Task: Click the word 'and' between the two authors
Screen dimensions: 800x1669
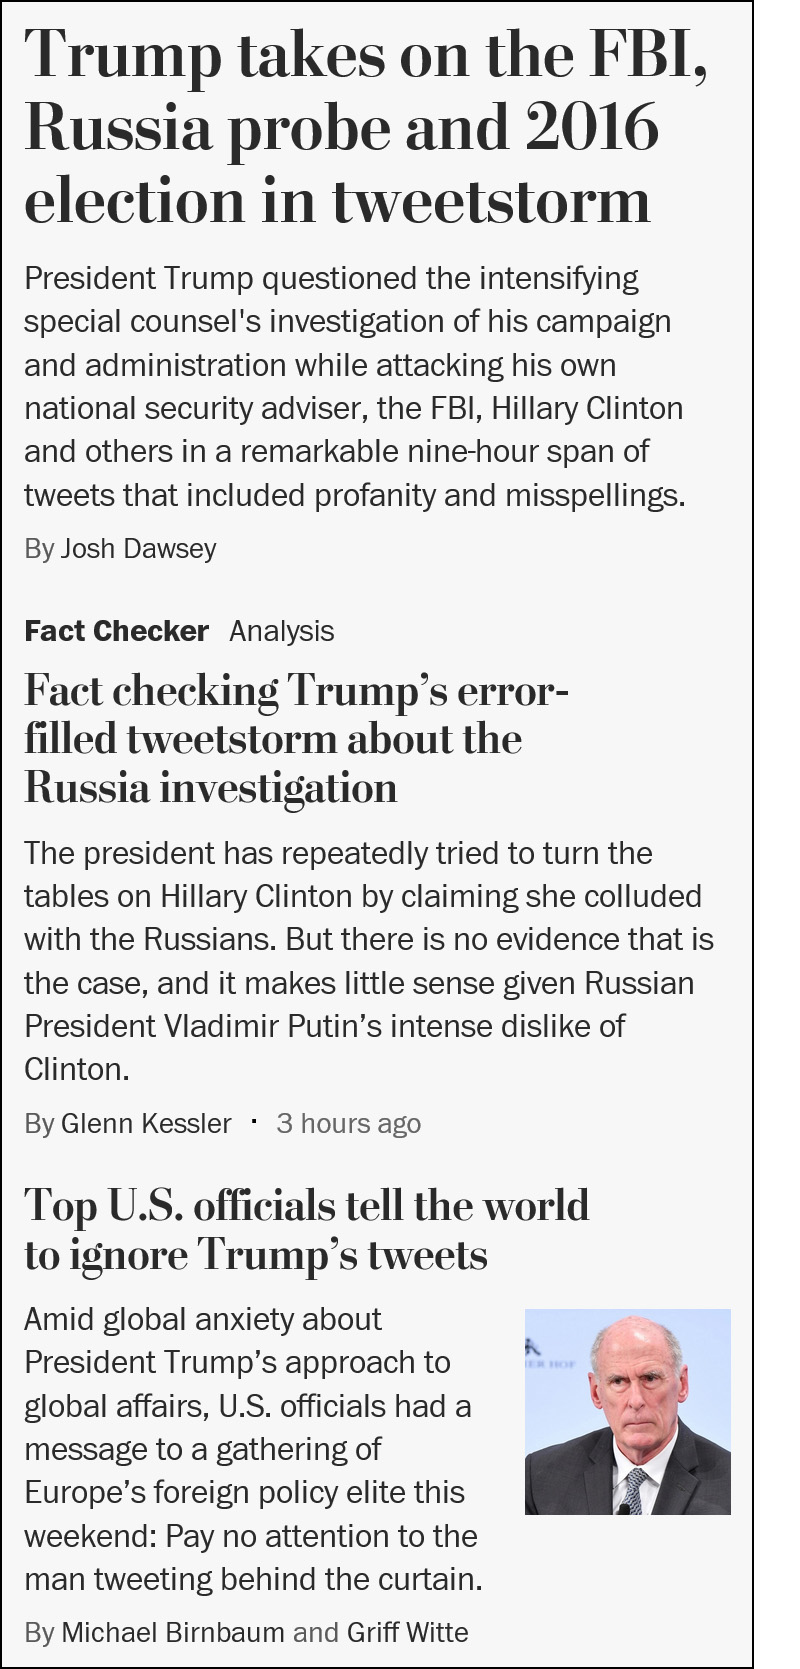Action: (316, 1633)
